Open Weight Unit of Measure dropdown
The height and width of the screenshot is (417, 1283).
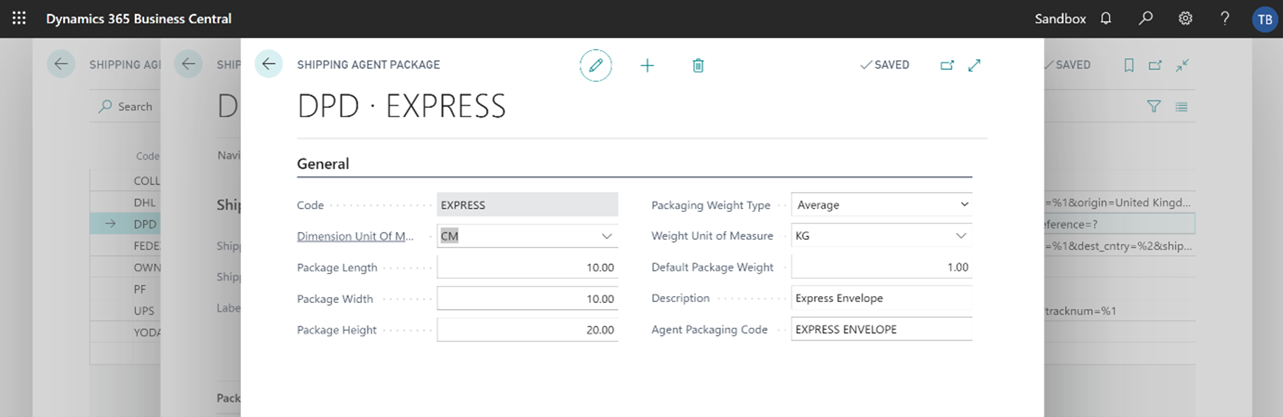961,236
